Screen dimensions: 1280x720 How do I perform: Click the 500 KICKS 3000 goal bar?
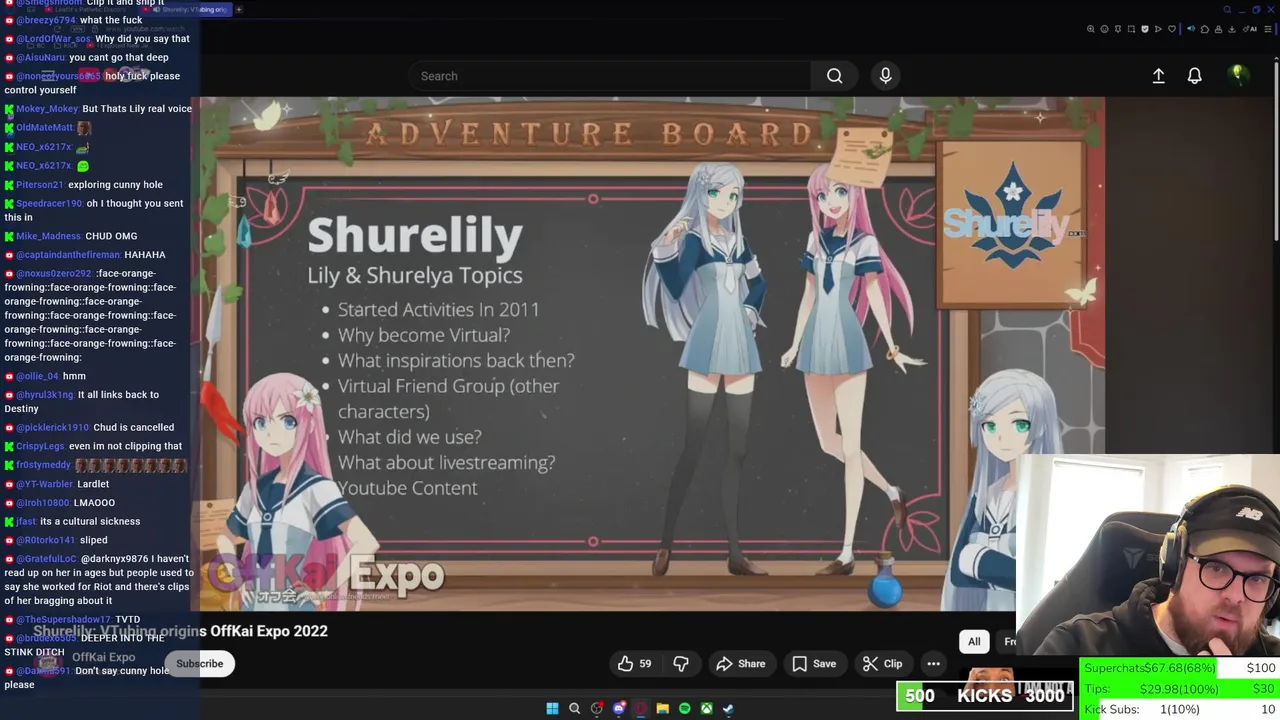985,696
